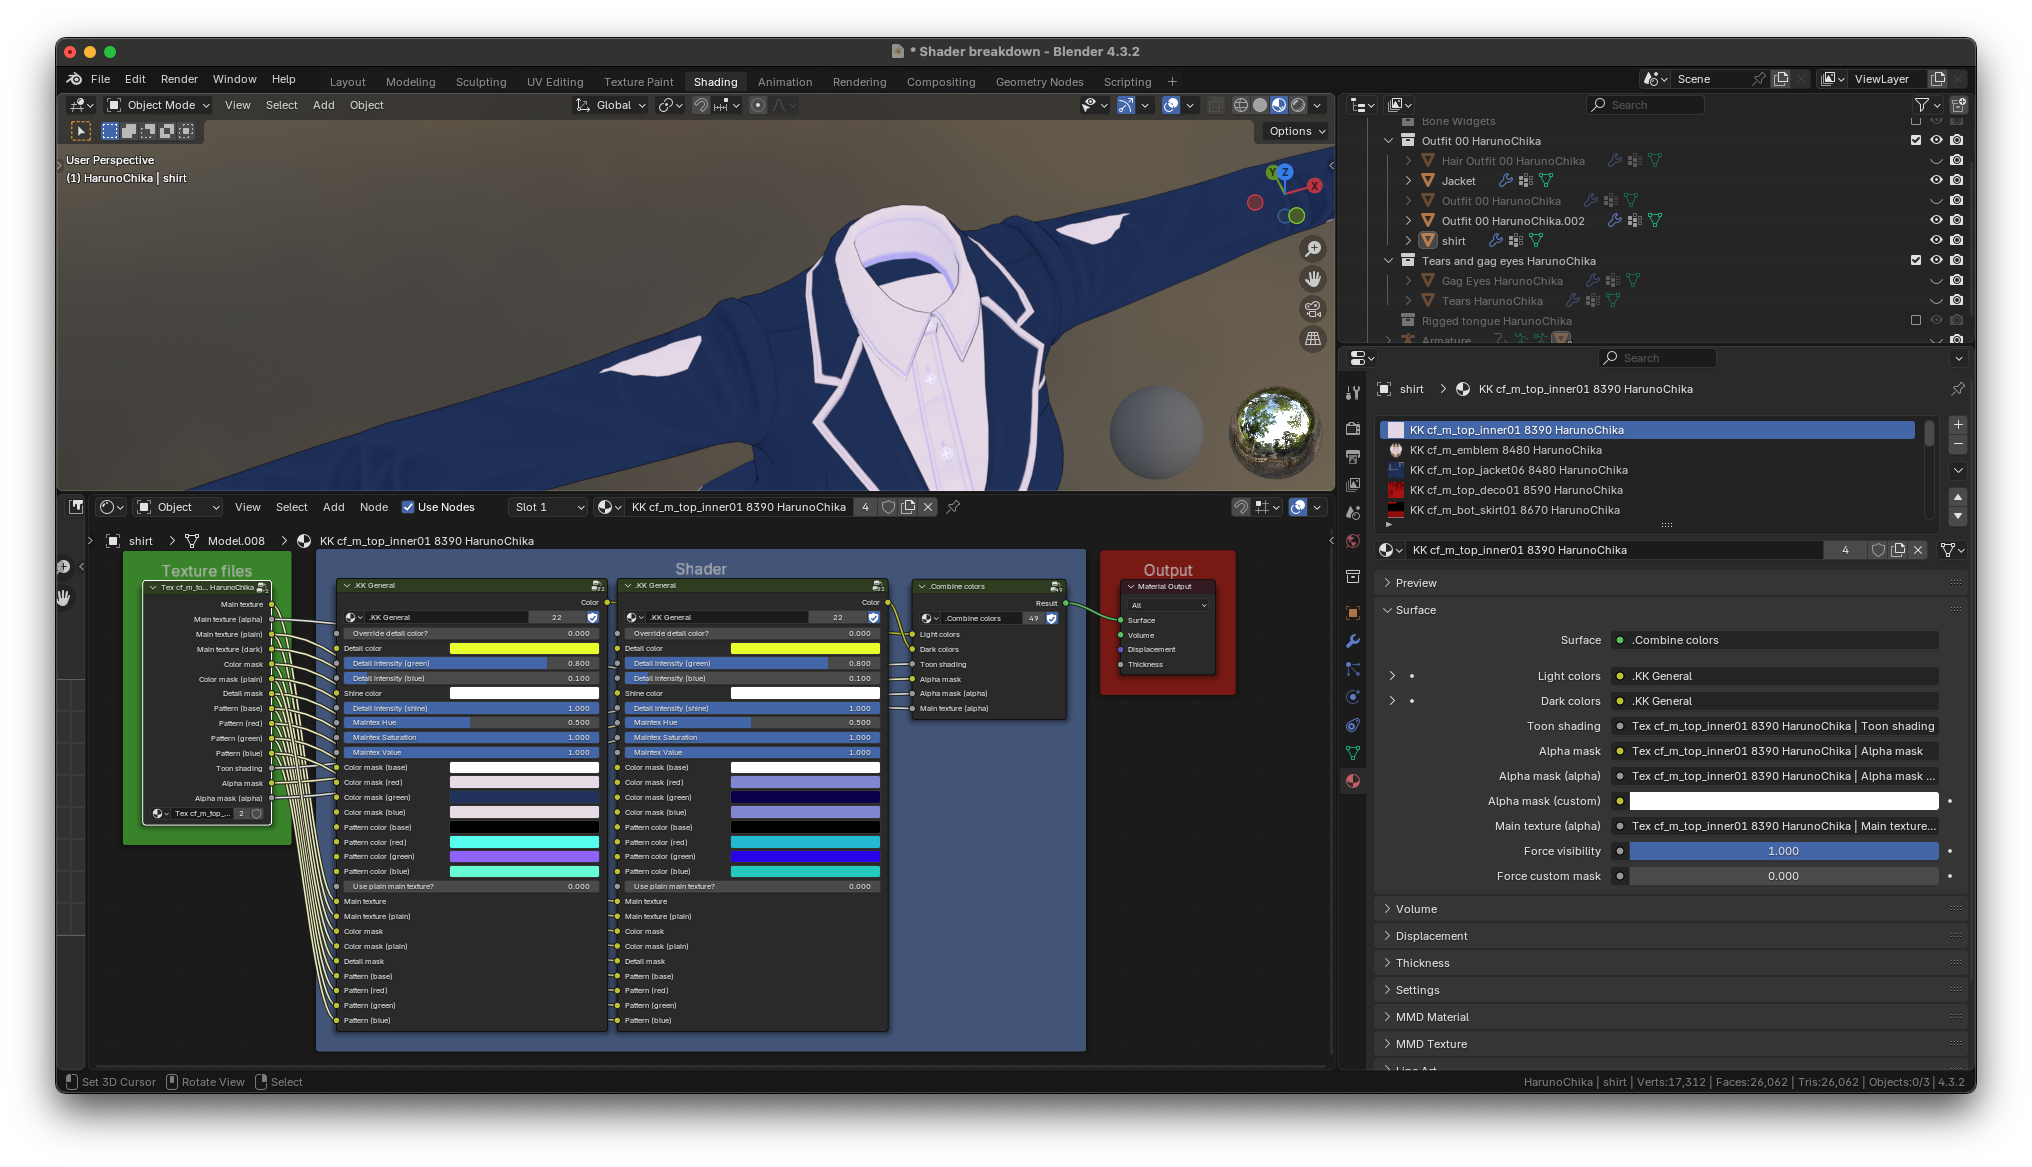Open the Slot 1 dropdown

(x=548, y=507)
